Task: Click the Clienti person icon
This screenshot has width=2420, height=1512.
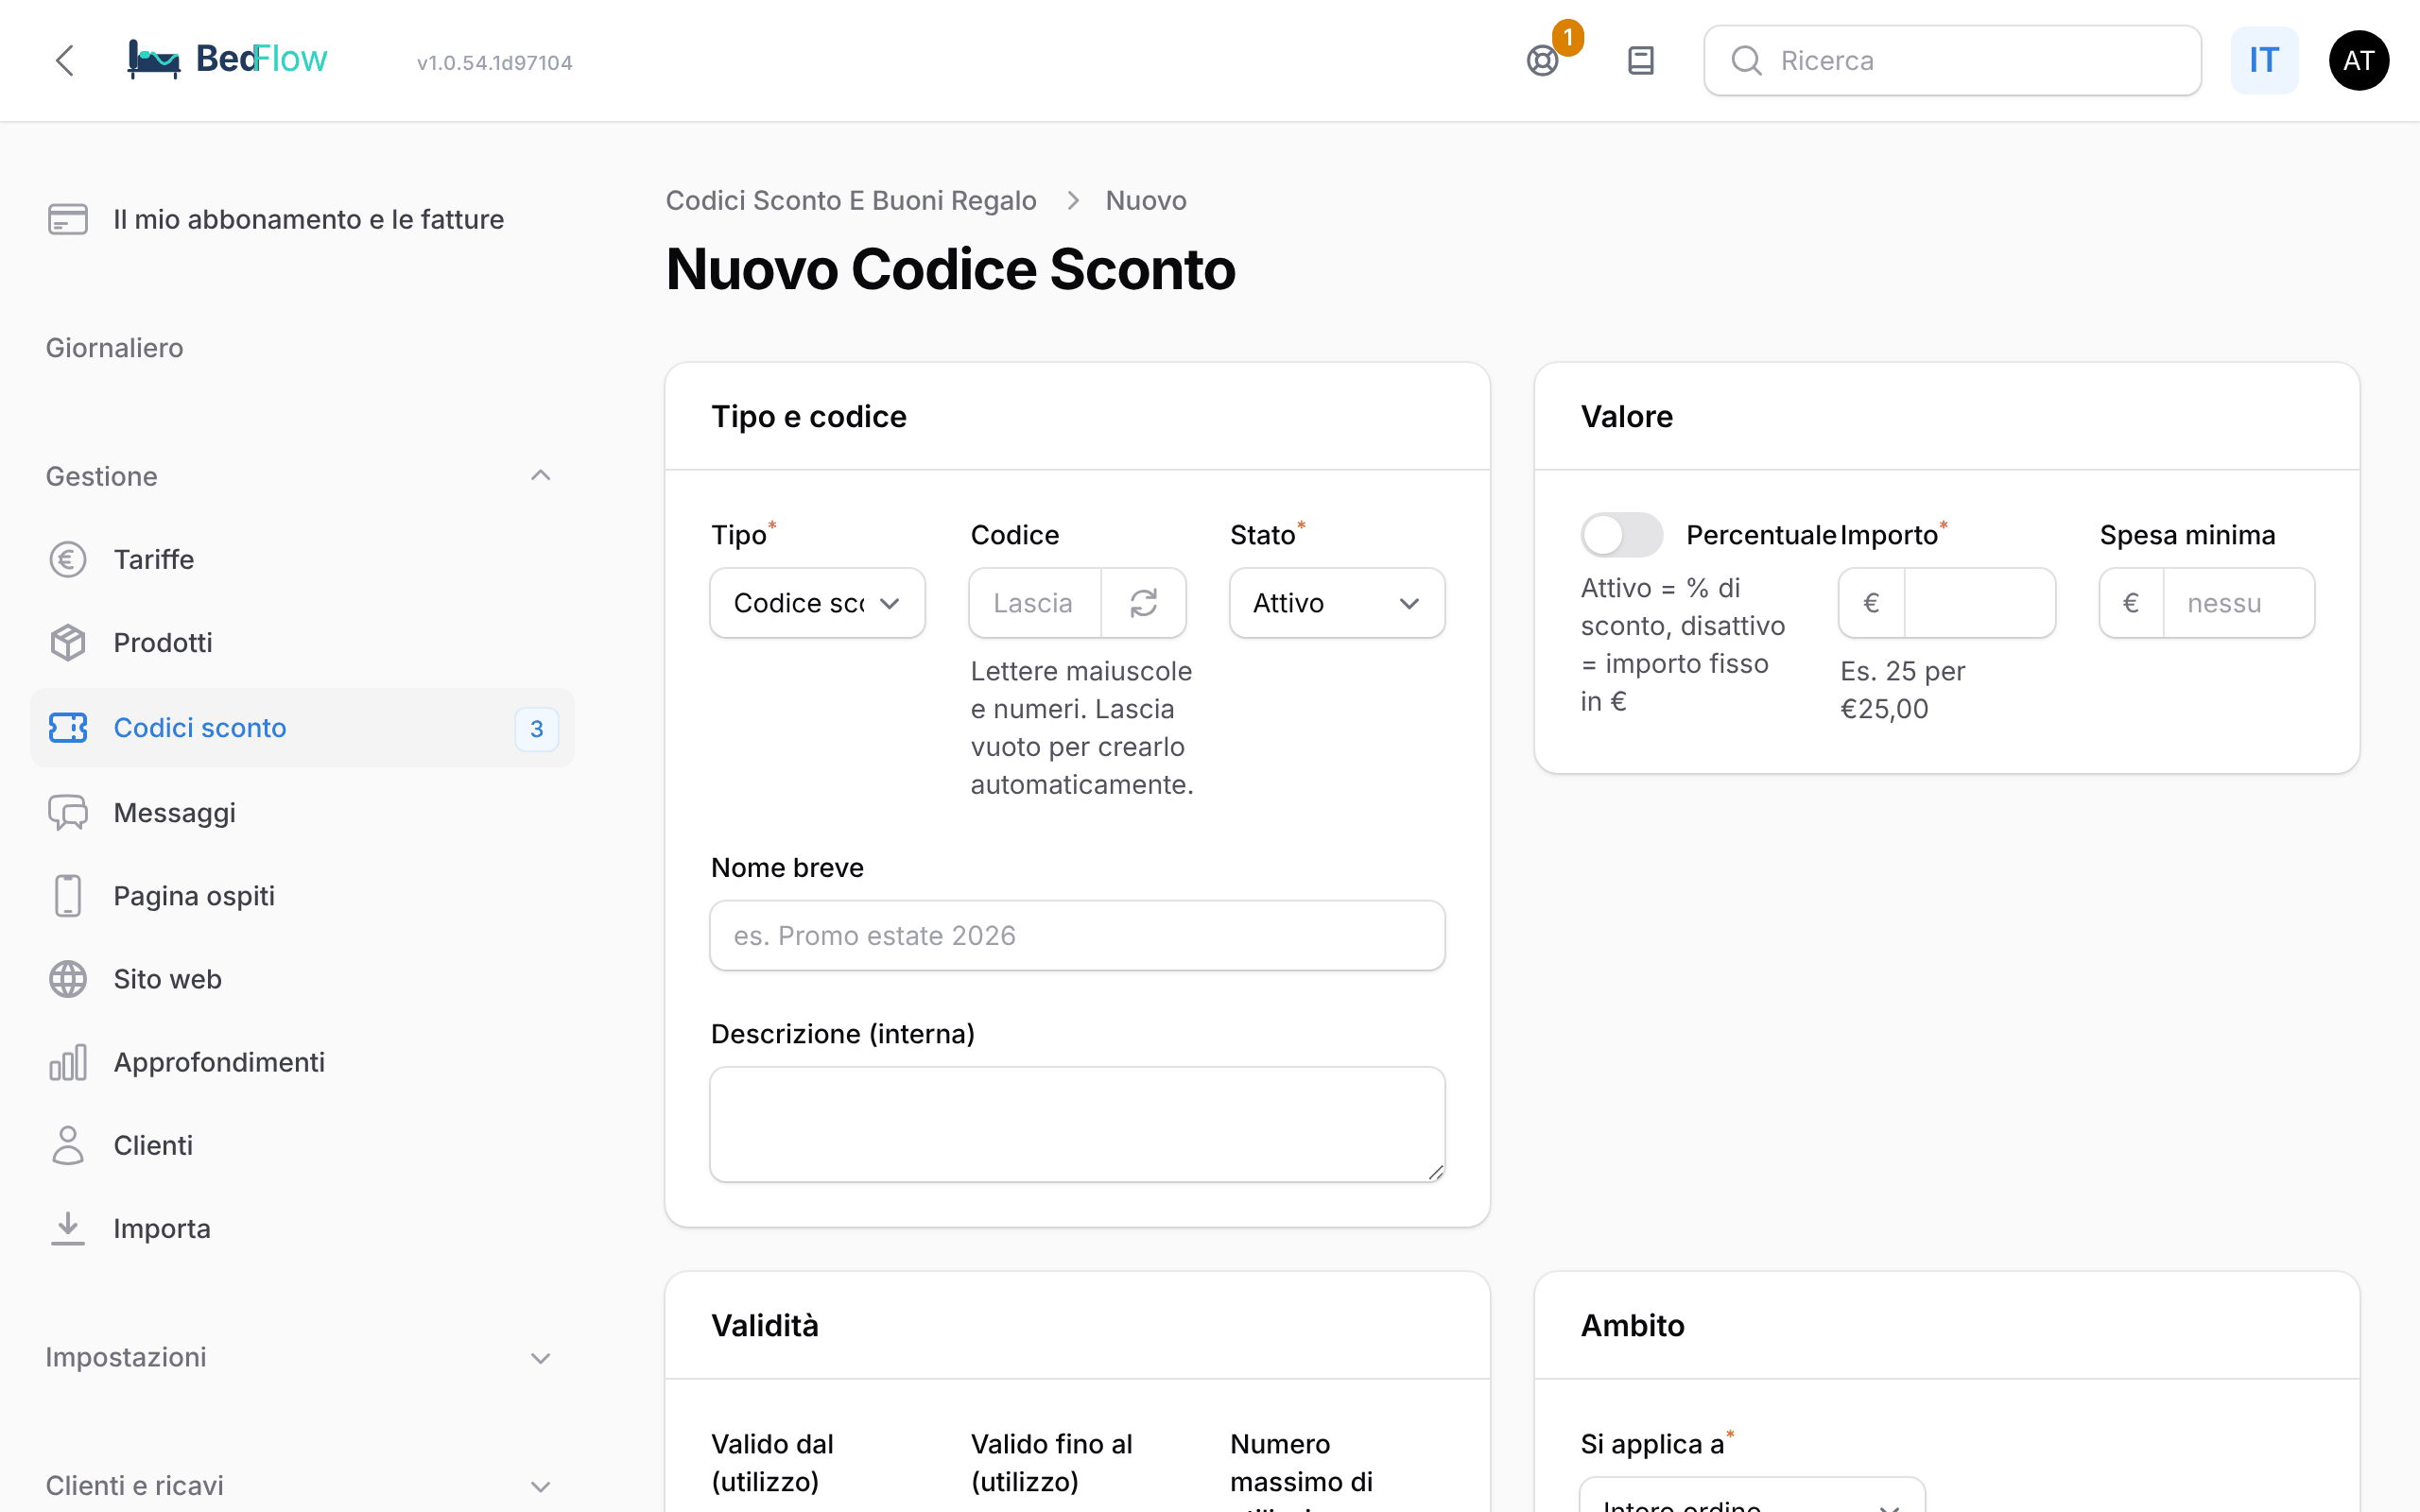Action: [68, 1145]
